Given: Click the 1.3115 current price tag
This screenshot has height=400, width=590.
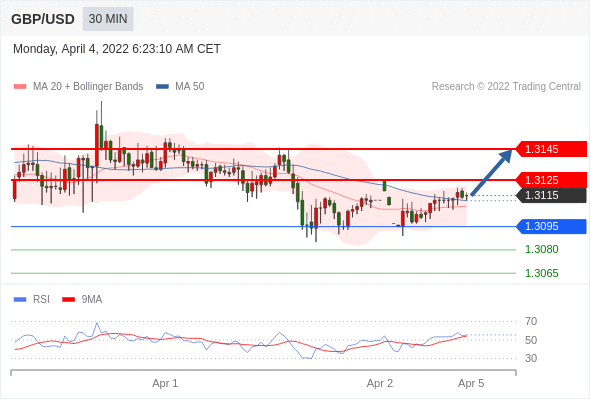Looking at the screenshot, I should (551, 195).
